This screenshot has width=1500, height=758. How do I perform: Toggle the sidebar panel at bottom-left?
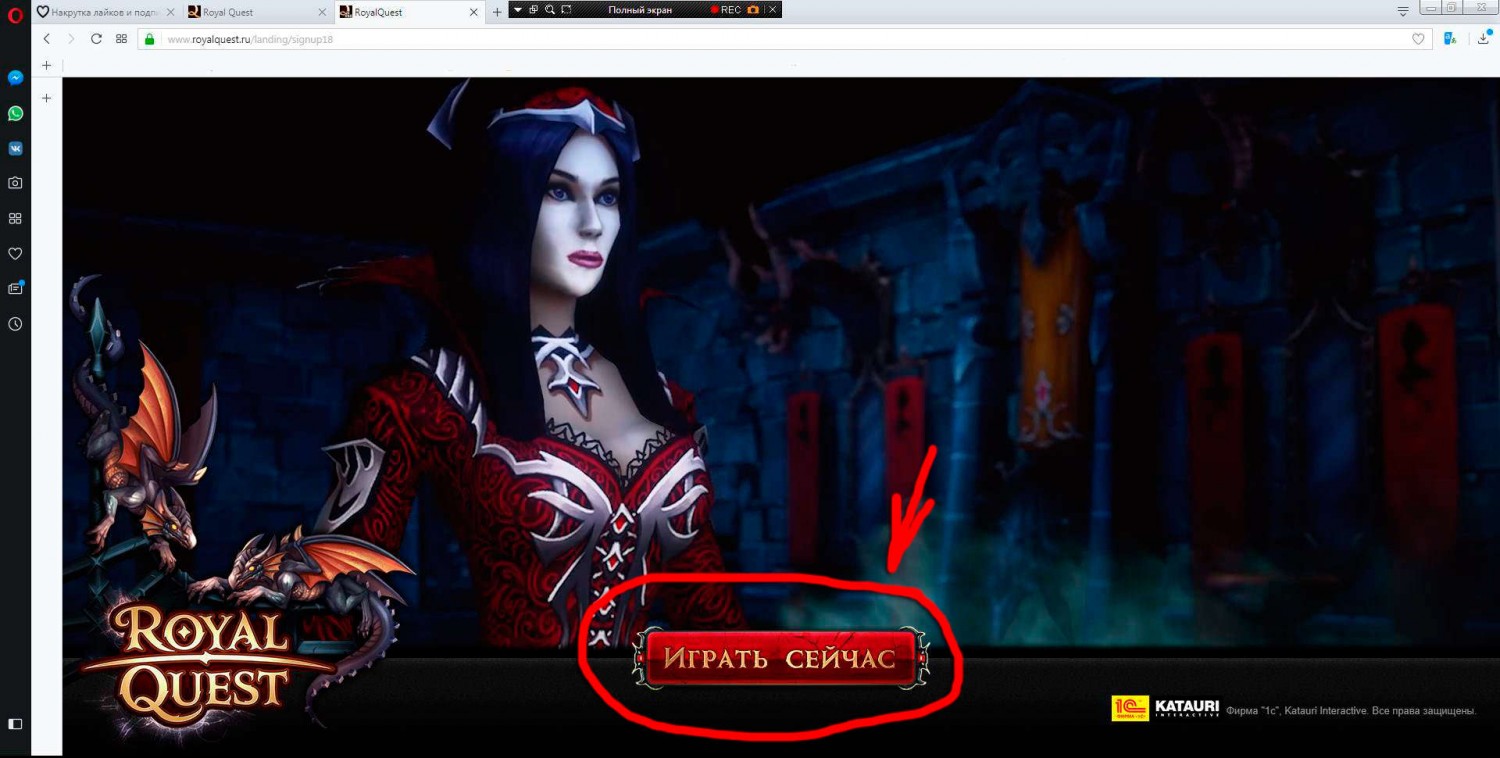point(15,724)
